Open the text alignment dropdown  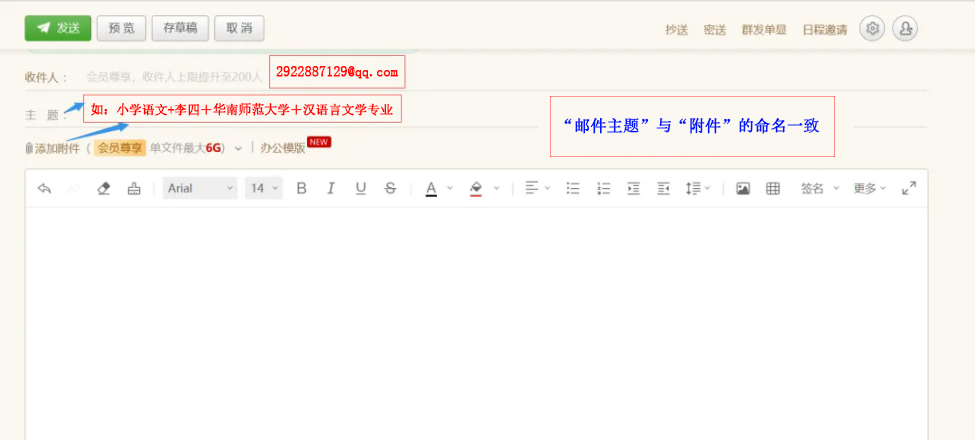point(537,188)
